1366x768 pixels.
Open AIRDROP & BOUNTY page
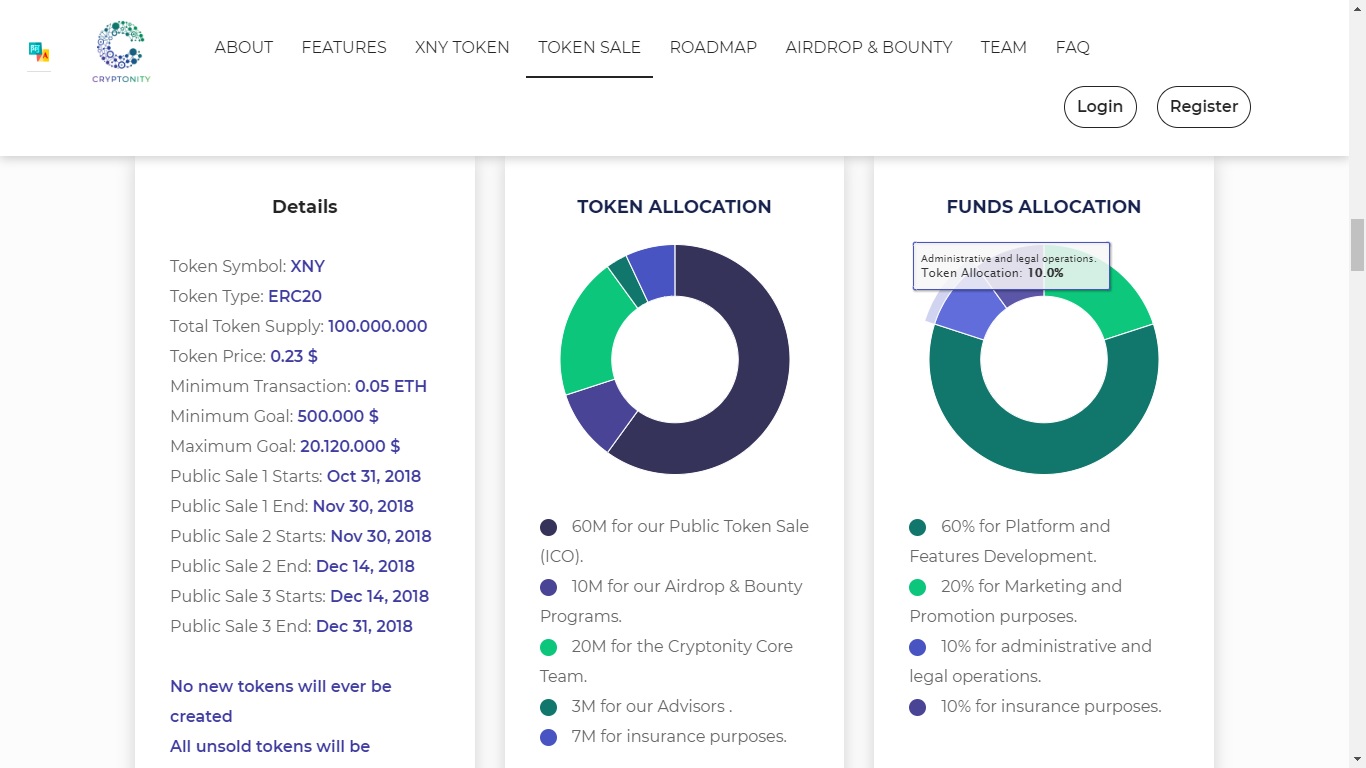pyautogui.click(x=869, y=47)
